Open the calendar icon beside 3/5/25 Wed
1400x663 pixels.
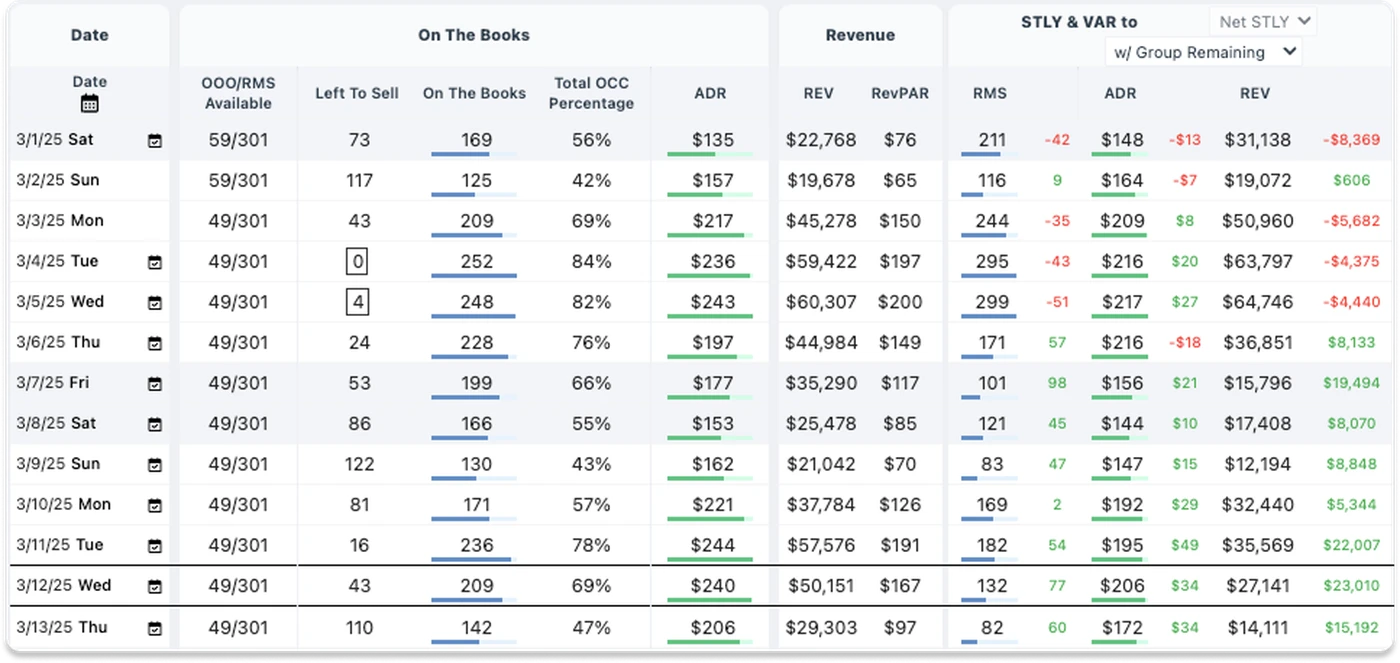click(x=155, y=302)
